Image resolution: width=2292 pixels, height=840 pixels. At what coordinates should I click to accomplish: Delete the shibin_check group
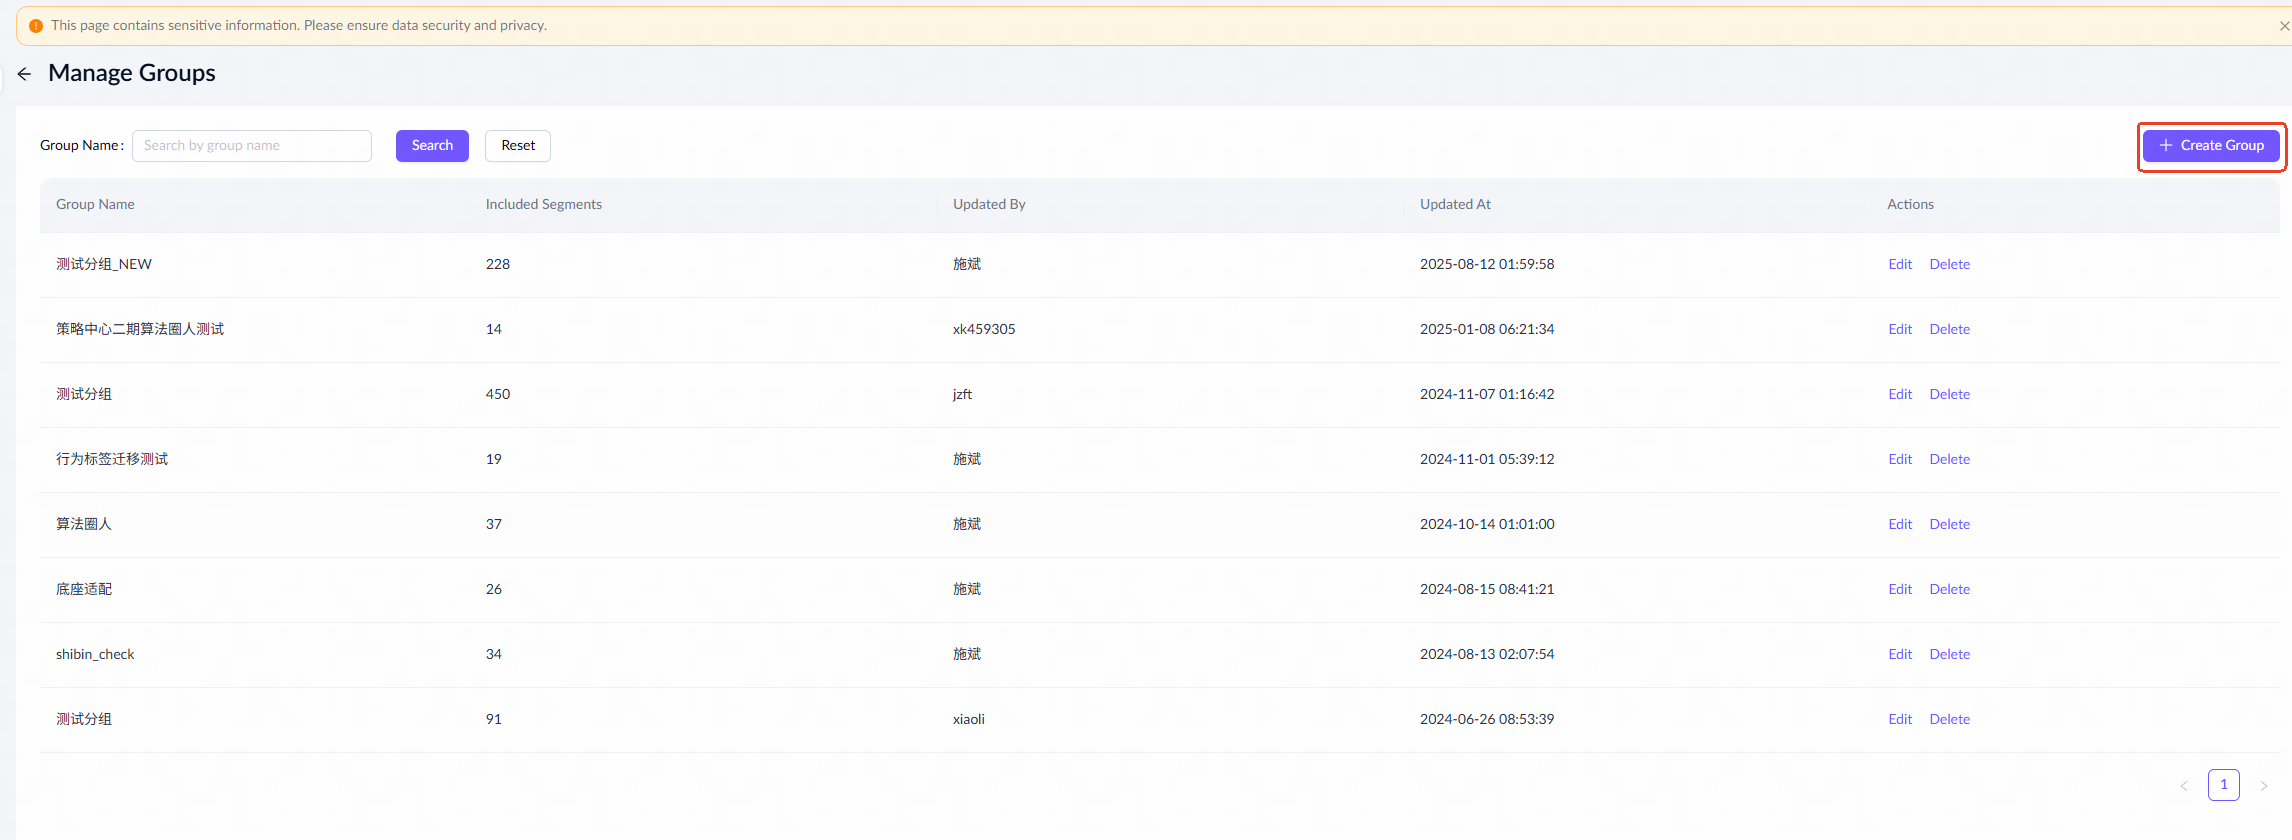pyautogui.click(x=1949, y=655)
